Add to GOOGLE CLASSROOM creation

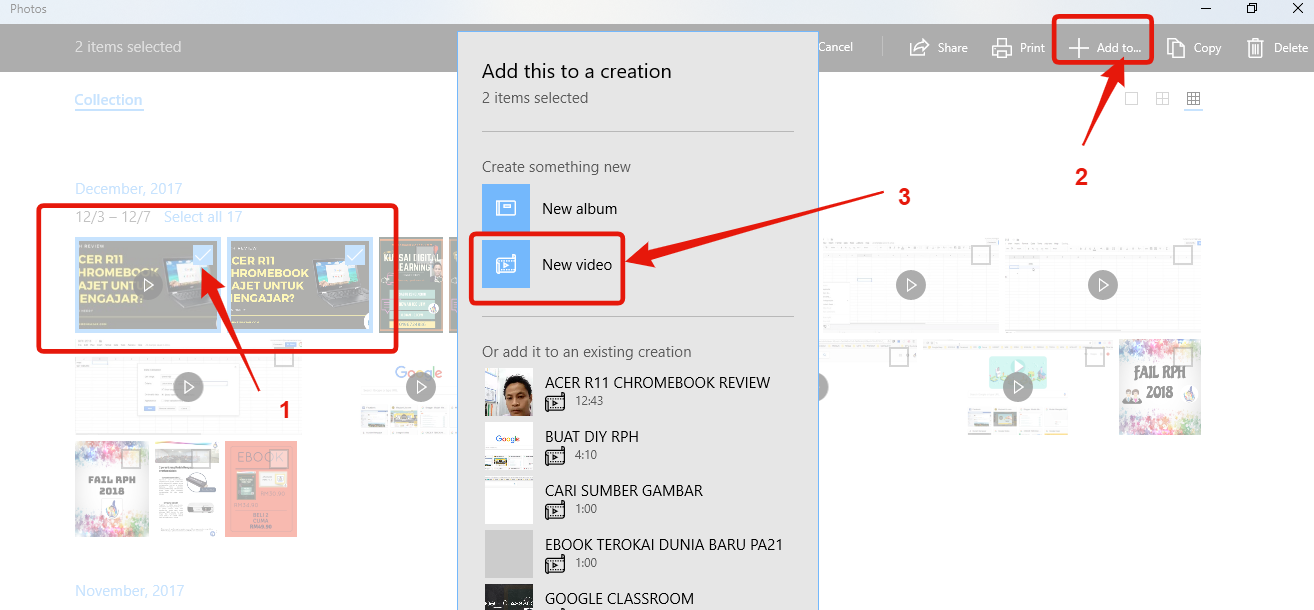(x=638, y=597)
